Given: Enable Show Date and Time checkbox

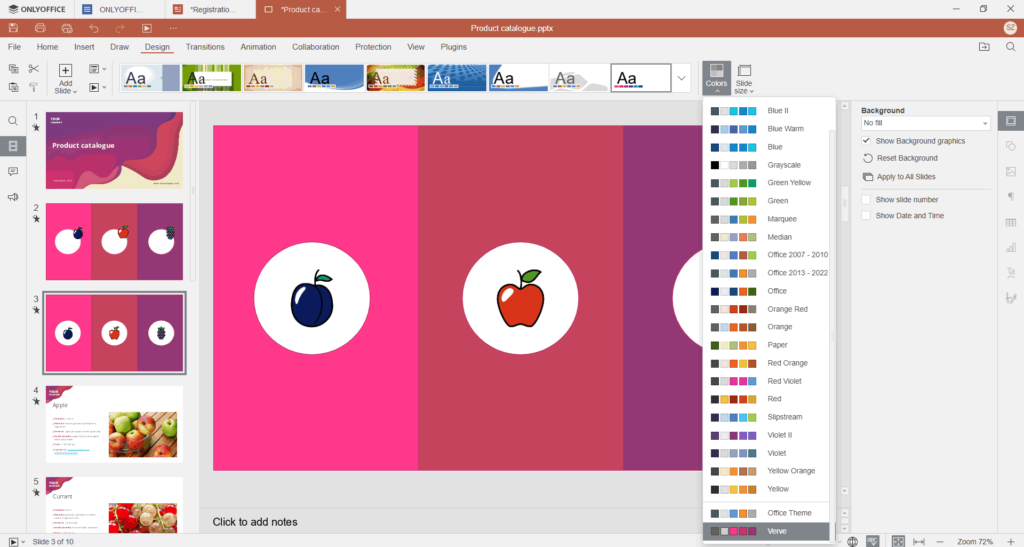Looking at the screenshot, I should pos(867,215).
